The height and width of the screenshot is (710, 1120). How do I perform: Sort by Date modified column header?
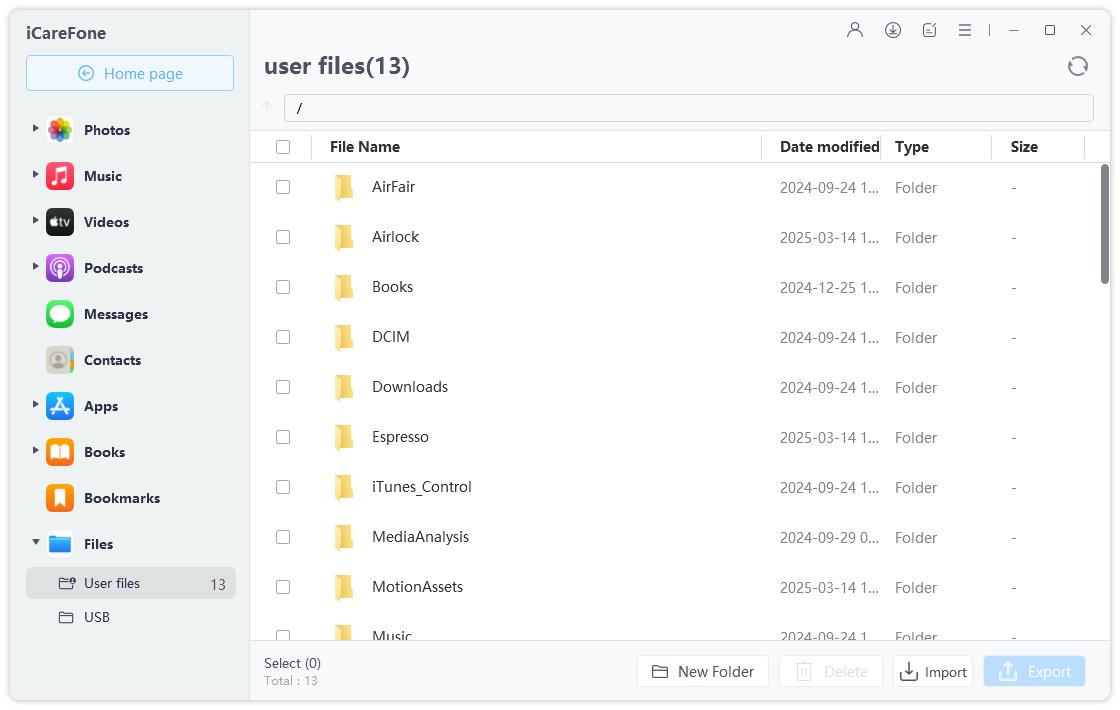[829, 146]
